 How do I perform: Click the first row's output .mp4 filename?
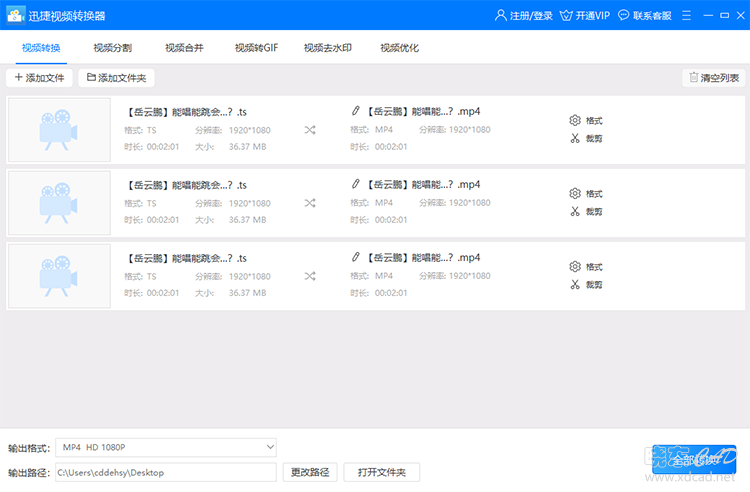(x=423, y=111)
